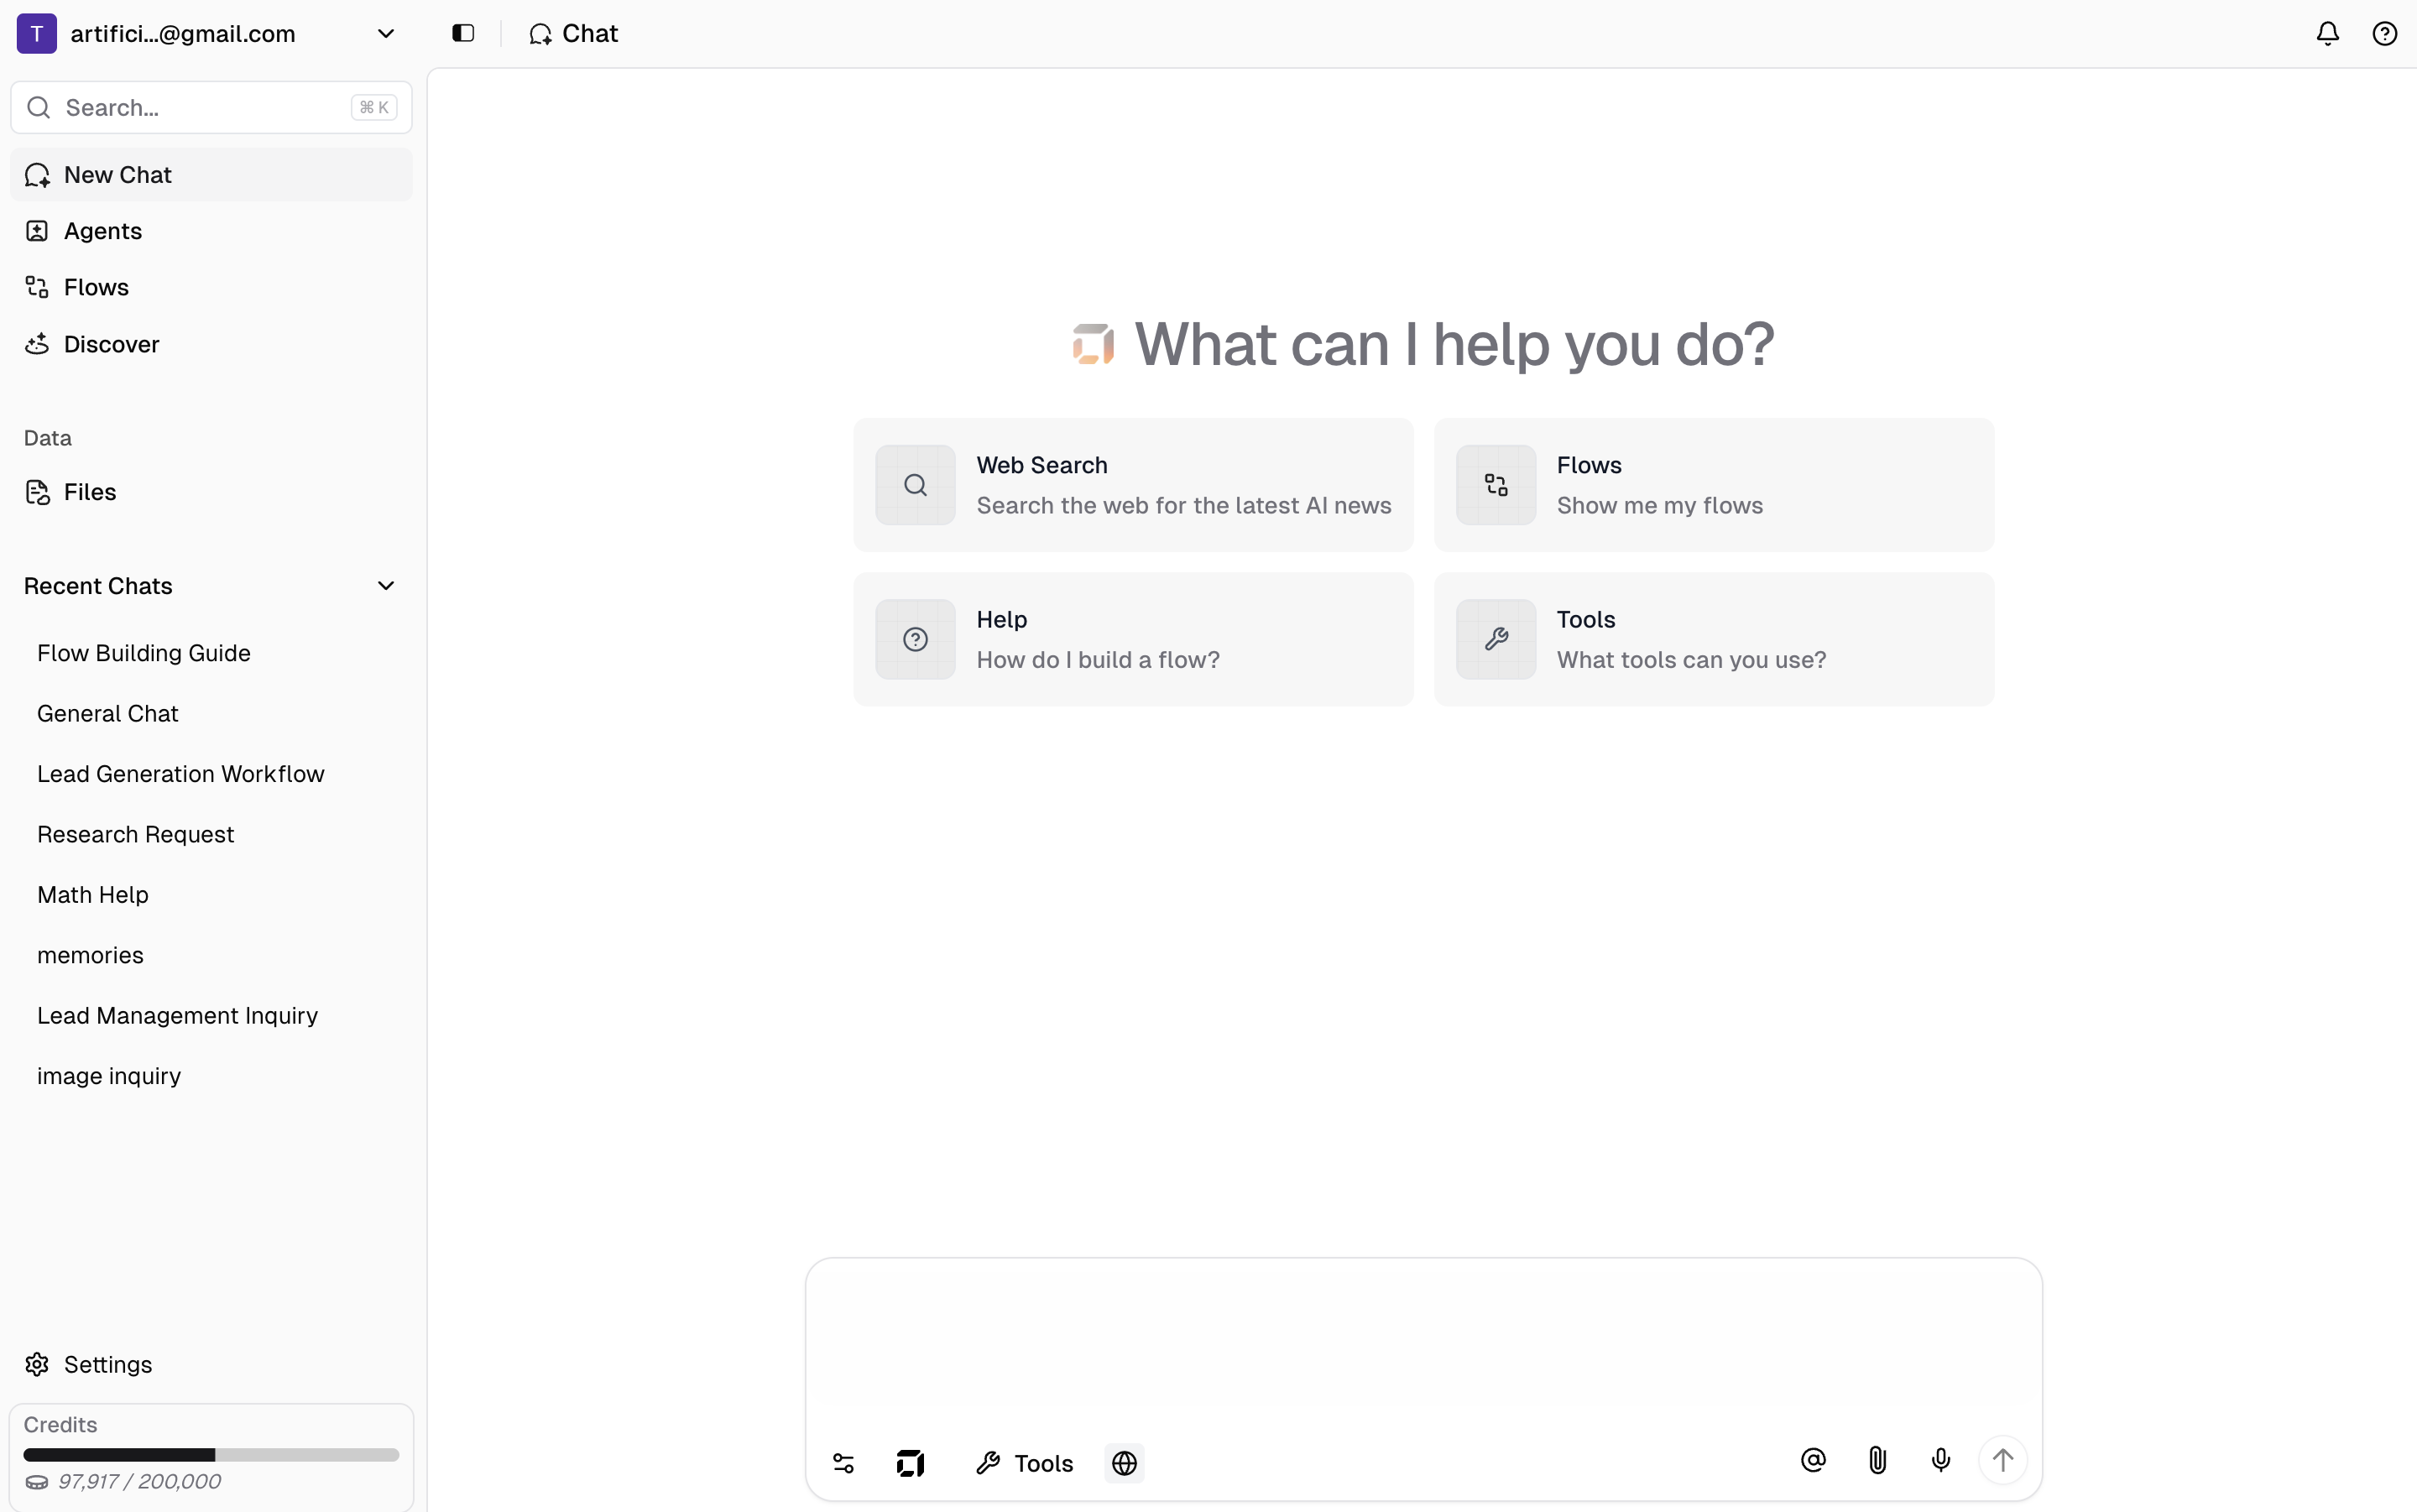The width and height of the screenshot is (2417, 1512).
Task: Open the Web Search suggestion card
Action: click(x=1132, y=484)
